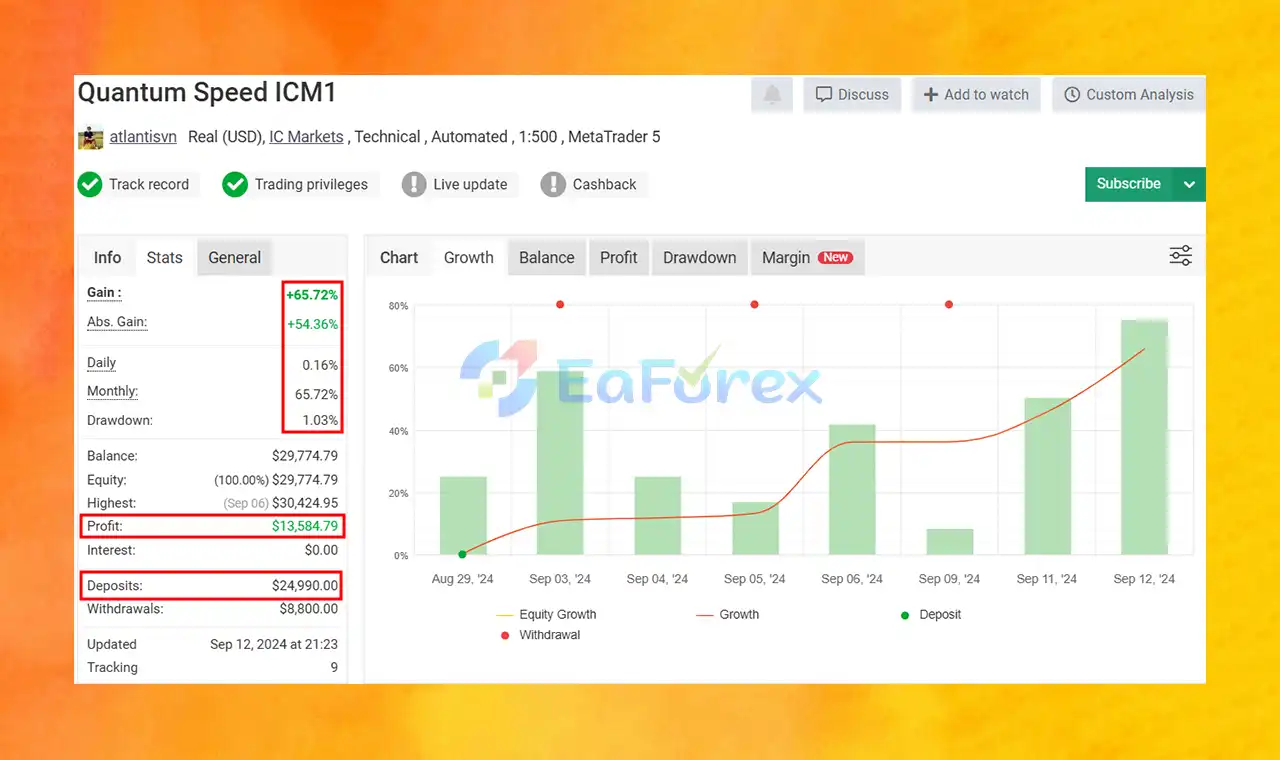Click the withdrawal red dot above Sep 03

[560, 304]
